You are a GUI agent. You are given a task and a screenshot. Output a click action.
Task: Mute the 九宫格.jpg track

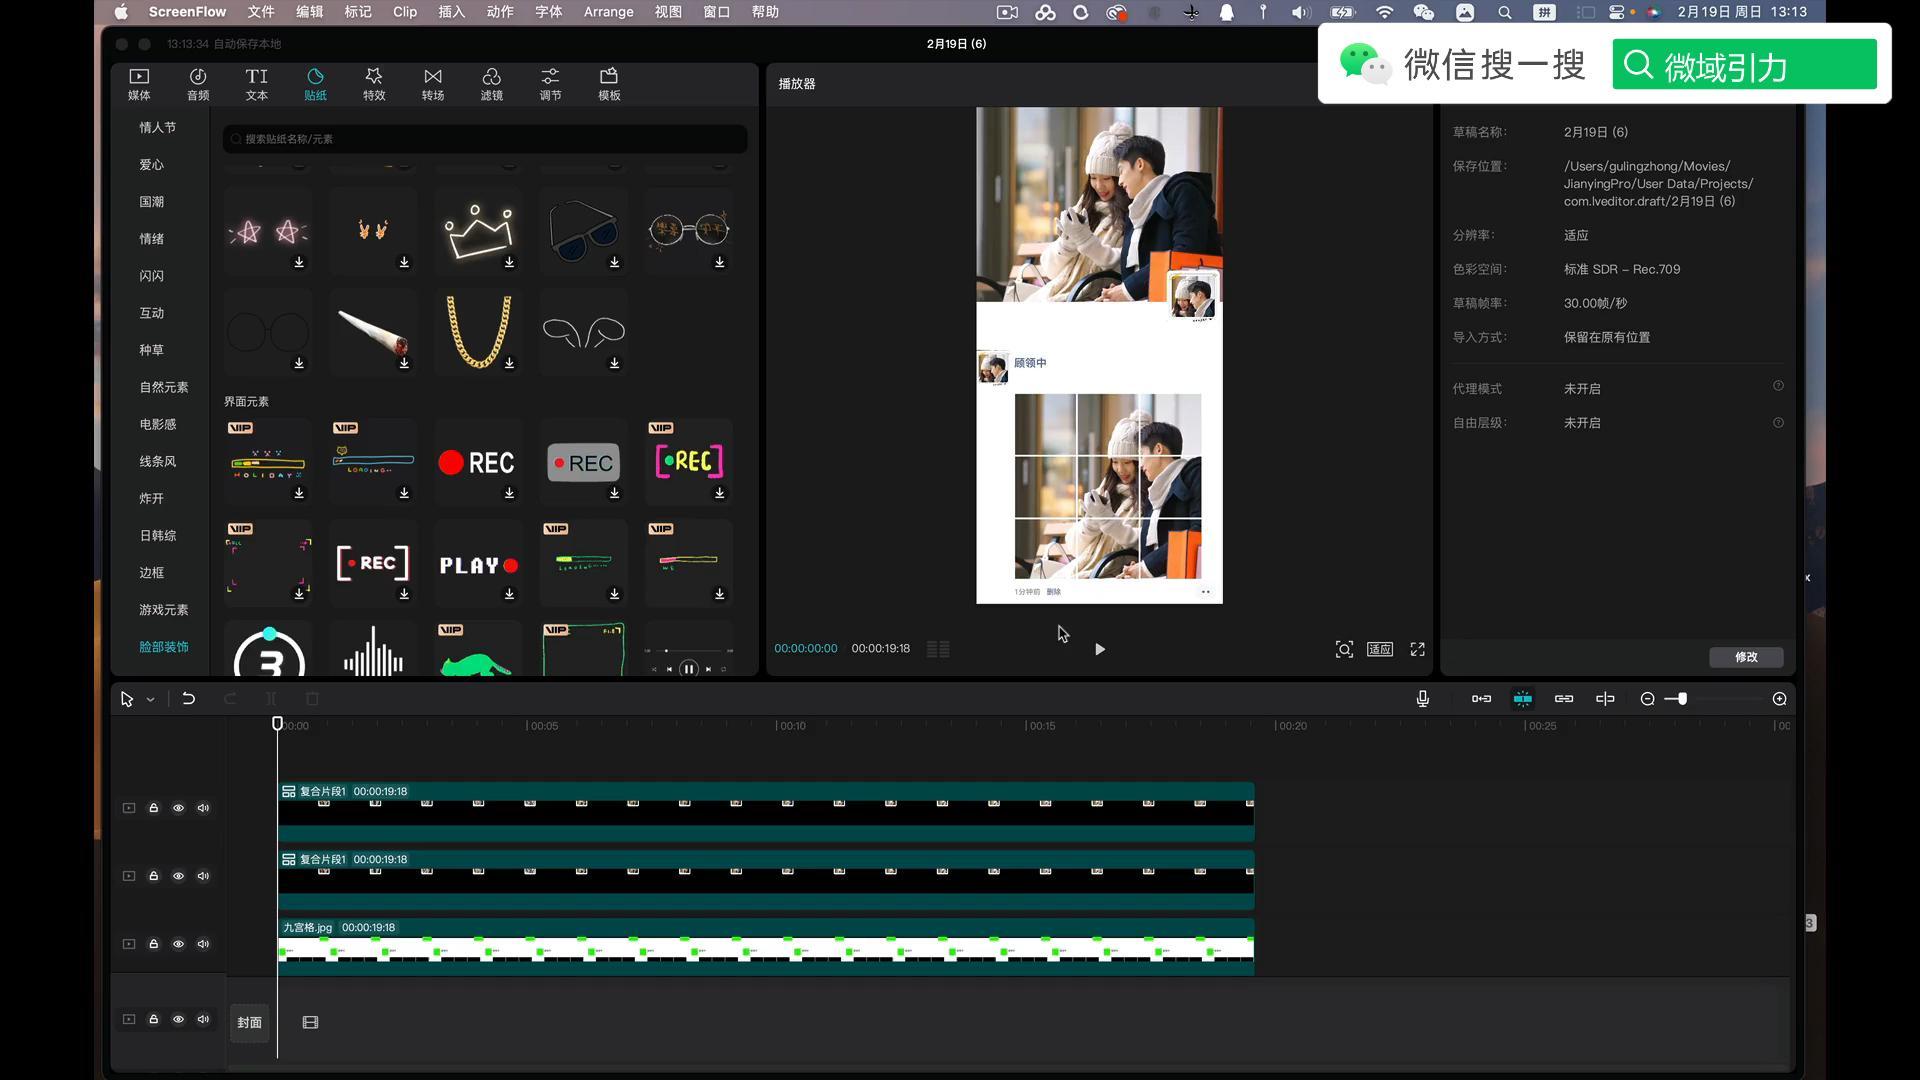click(x=203, y=944)
